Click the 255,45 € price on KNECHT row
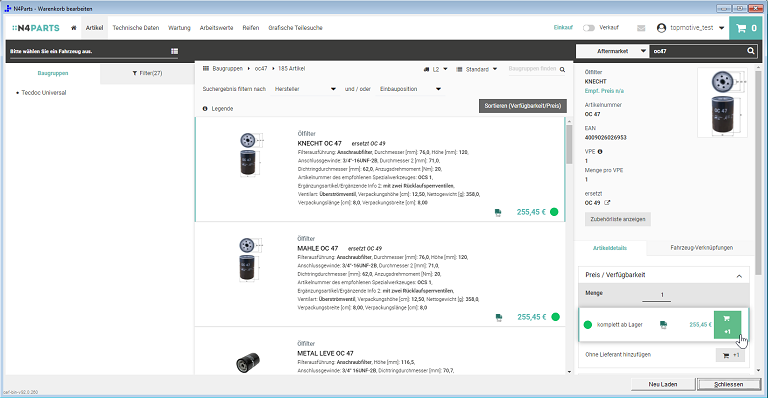Viewport: 768px width, 398px height. coord(531,212)
